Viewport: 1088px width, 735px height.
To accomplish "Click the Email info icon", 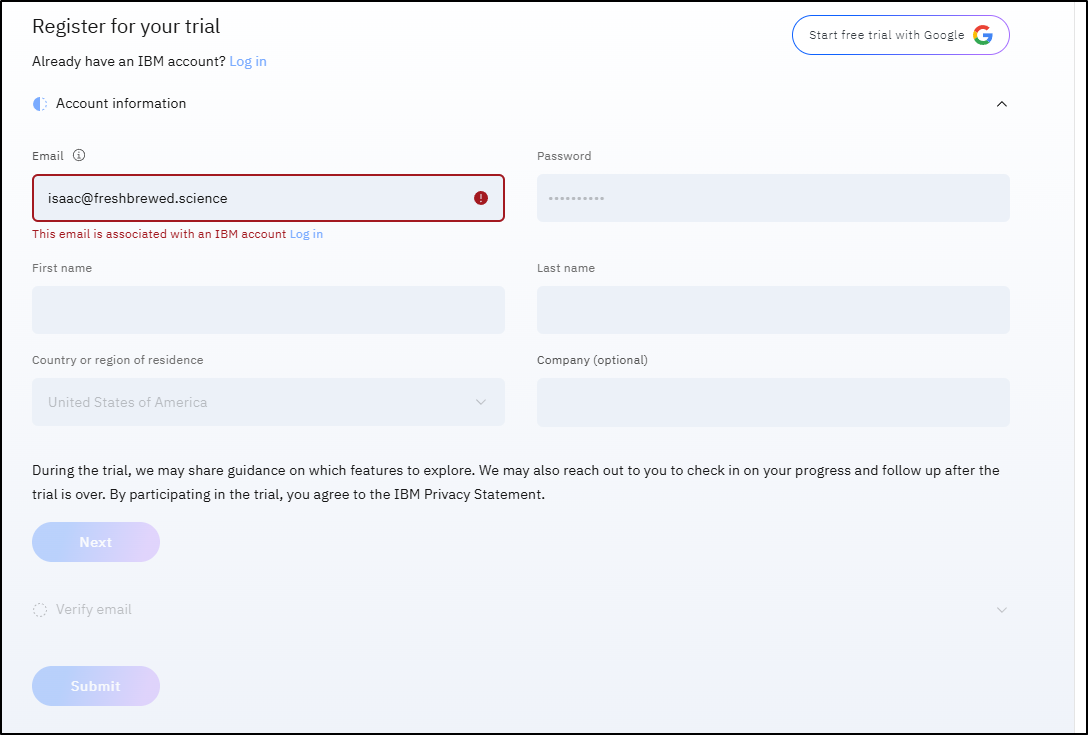I will (79, 155).
